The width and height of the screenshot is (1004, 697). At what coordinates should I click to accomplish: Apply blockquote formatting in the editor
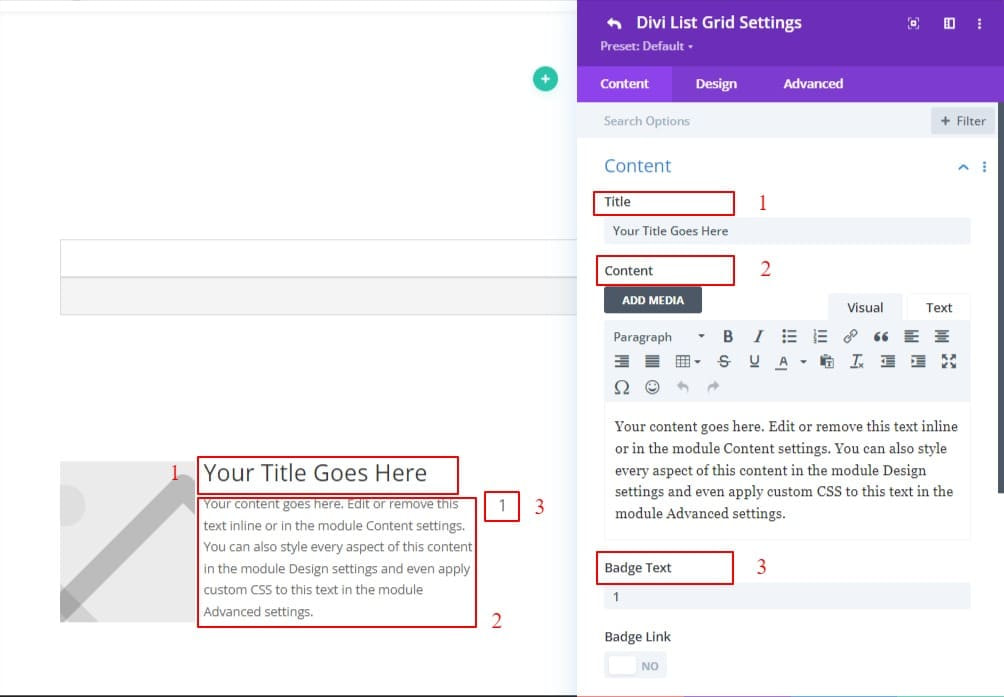[883, 337]
